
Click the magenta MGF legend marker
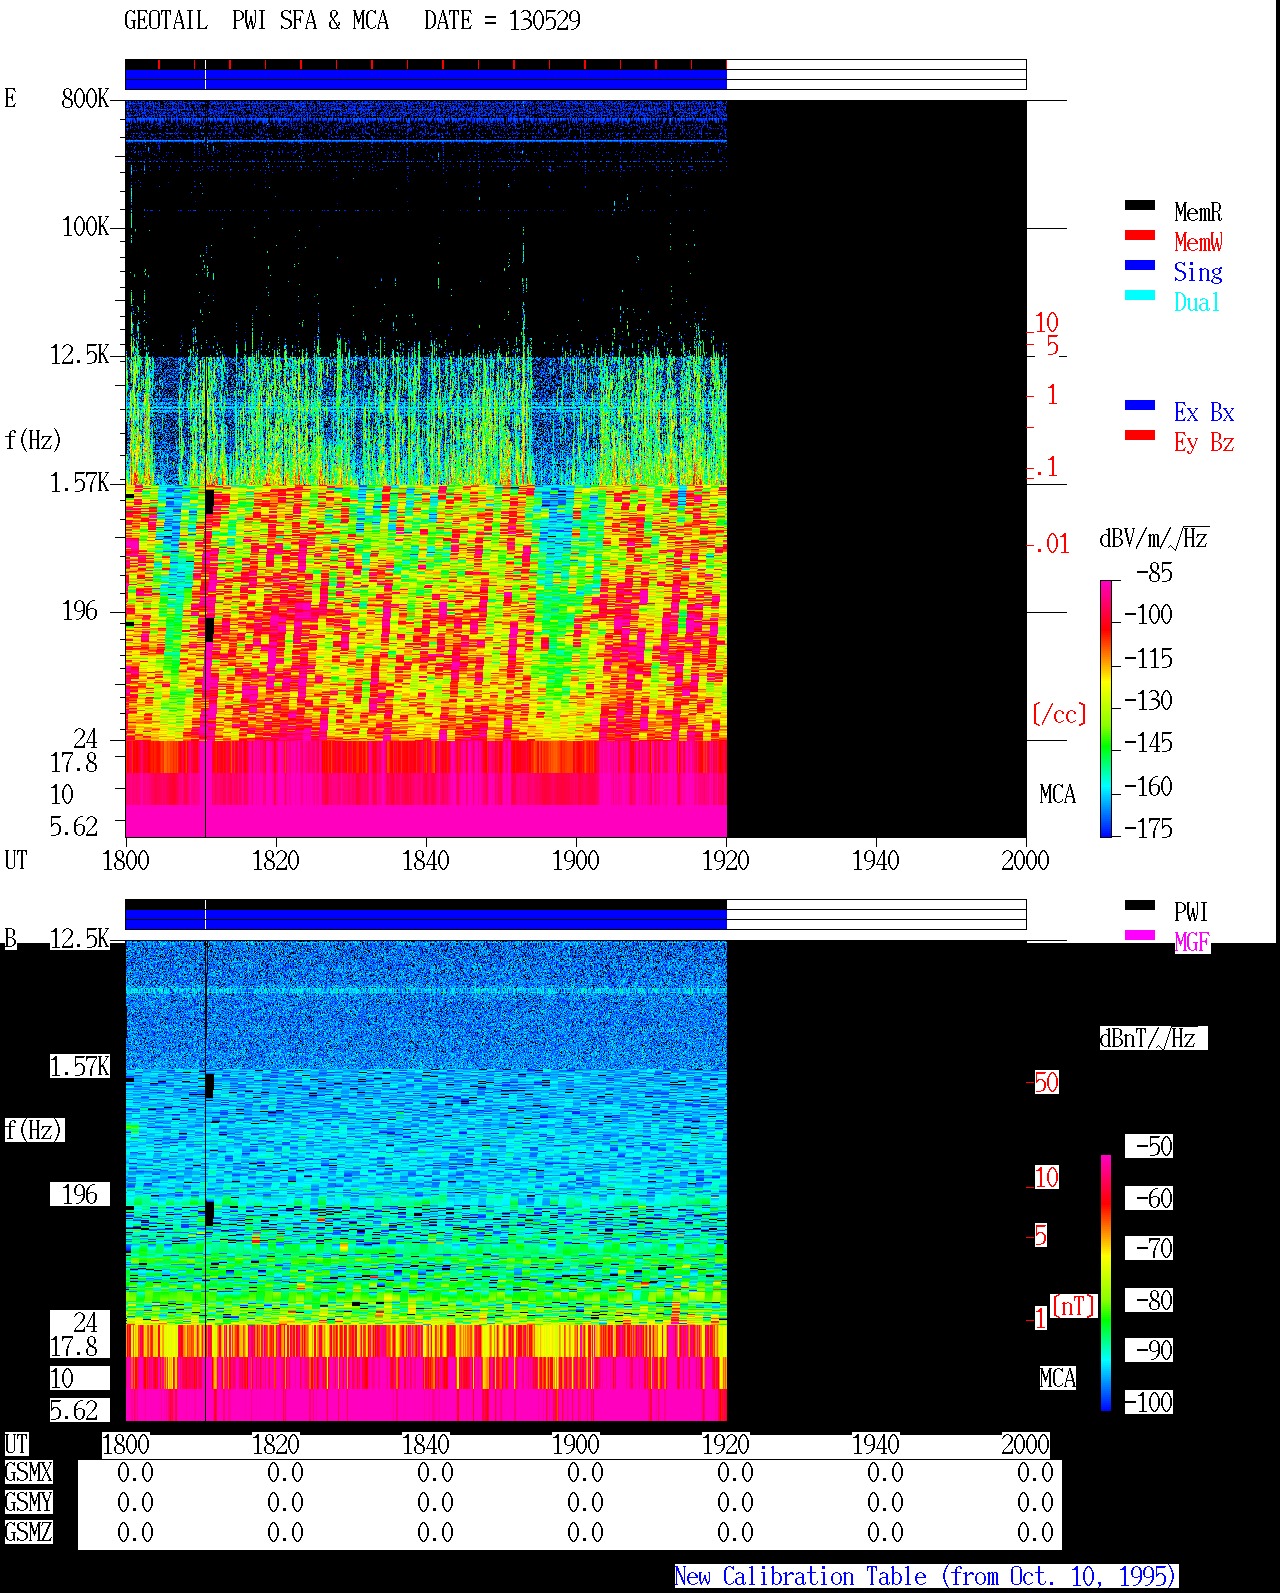[1139, 935]
